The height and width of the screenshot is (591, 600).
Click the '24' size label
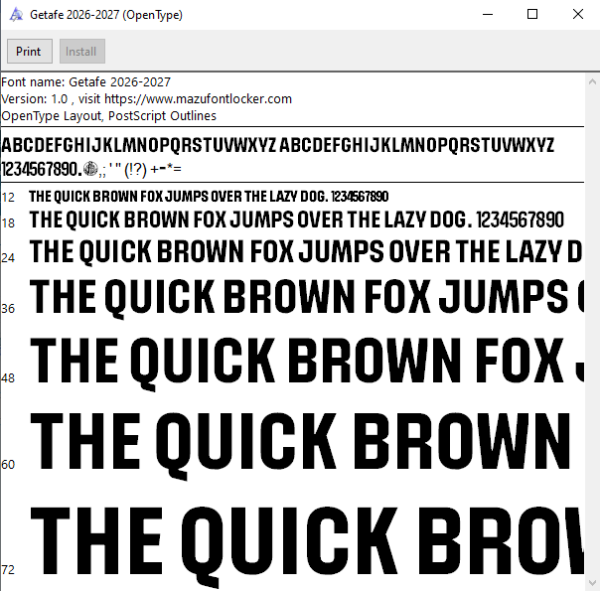(x=8, y=258)
